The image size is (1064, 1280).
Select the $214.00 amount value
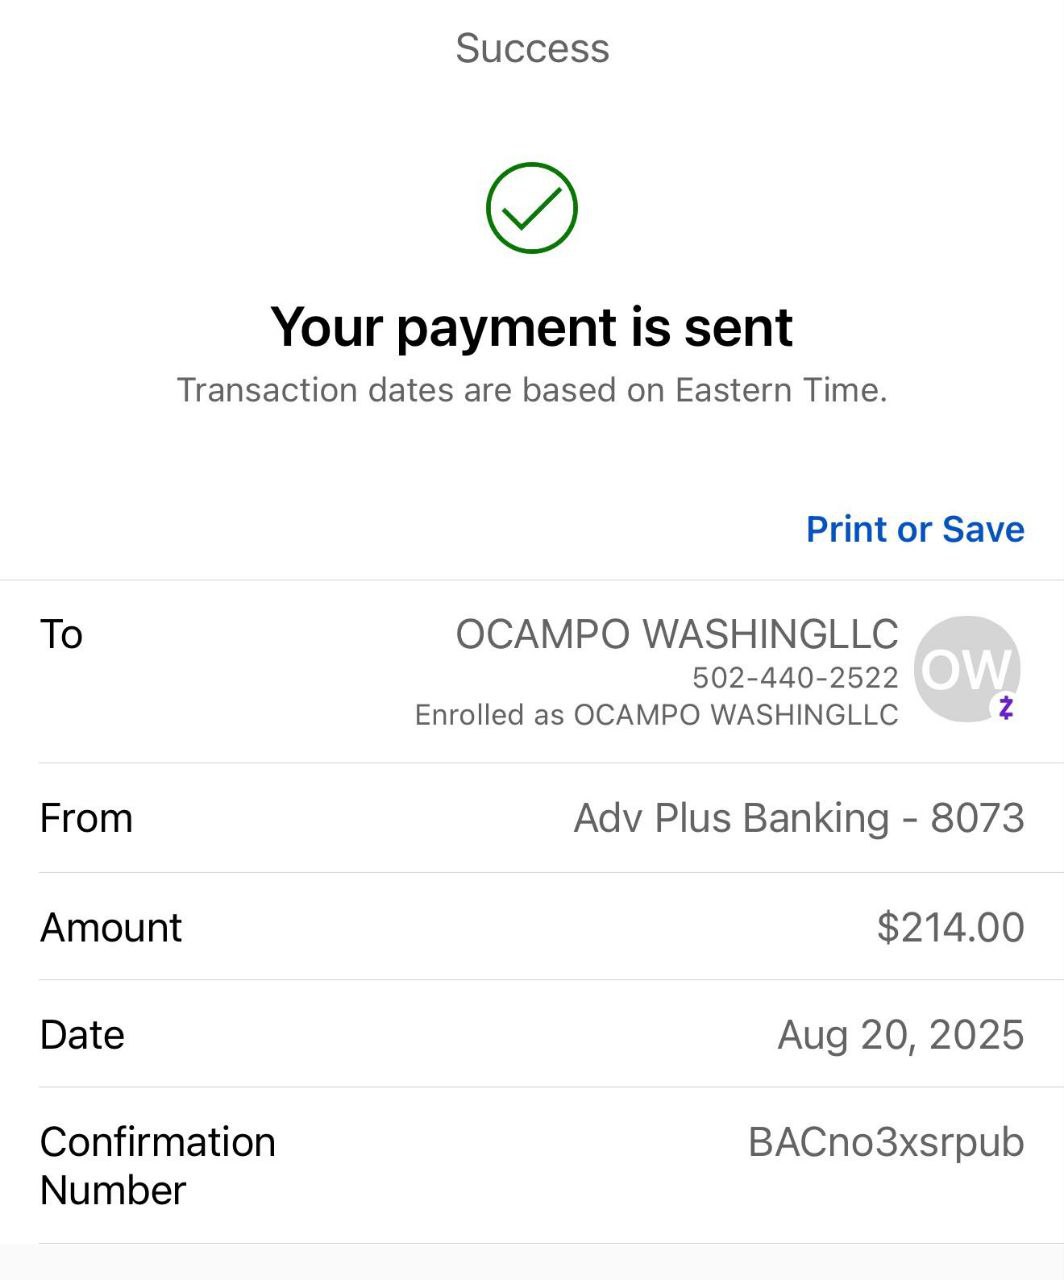950,928
